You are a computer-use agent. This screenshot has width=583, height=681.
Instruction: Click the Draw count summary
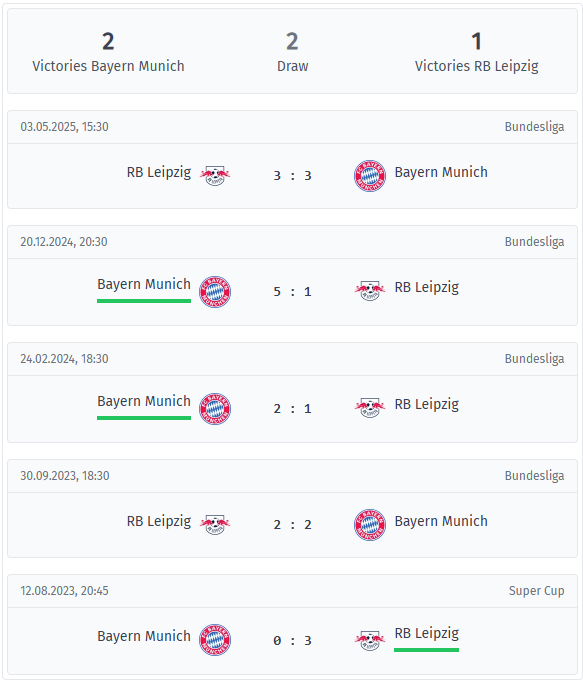pyautogui.click(x=292, y=52)
